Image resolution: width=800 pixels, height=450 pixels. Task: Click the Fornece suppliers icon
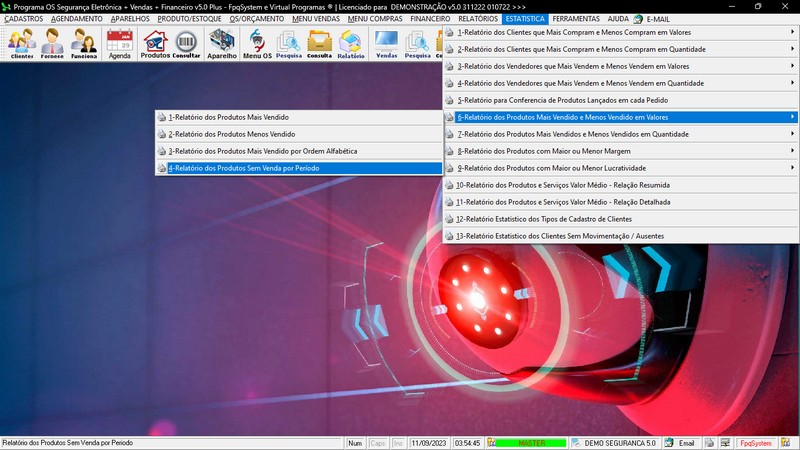[x=52, y=44]
